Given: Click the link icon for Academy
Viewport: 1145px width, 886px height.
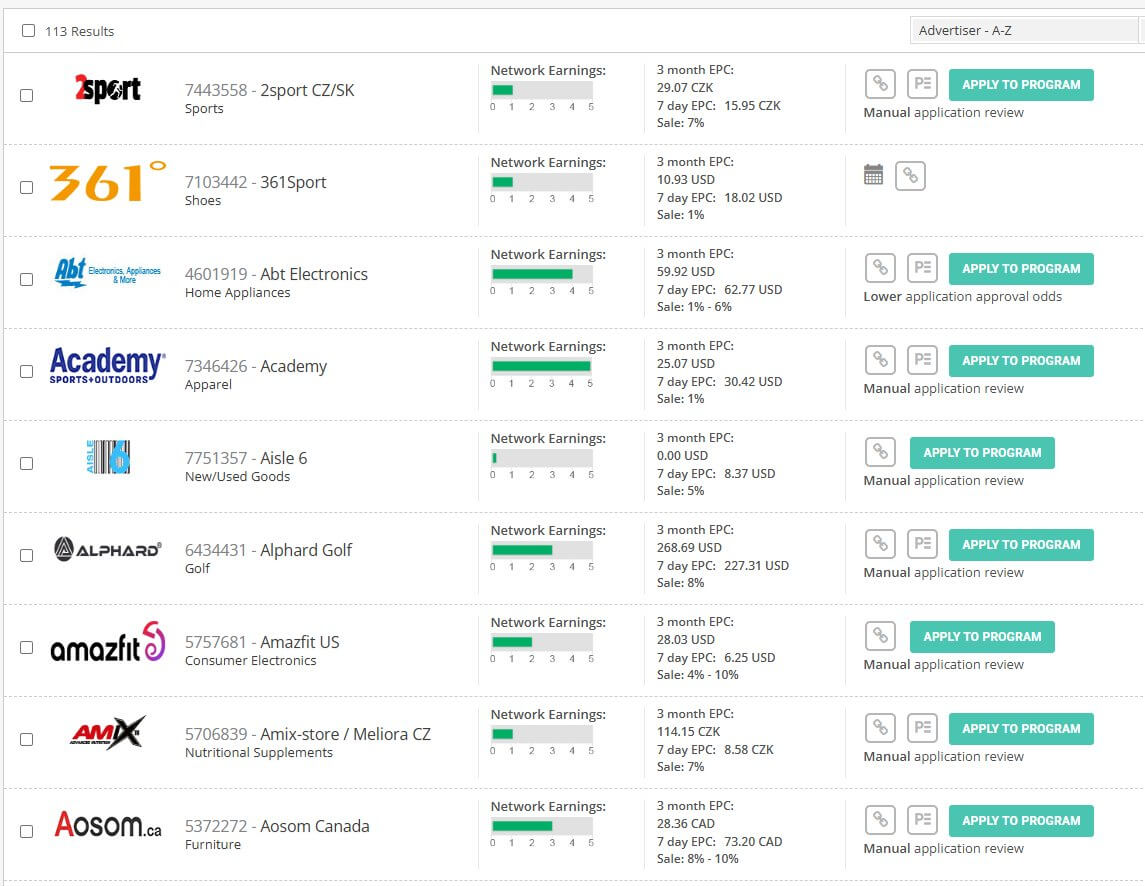Looking at the screenshot, I should click(880, 360).
